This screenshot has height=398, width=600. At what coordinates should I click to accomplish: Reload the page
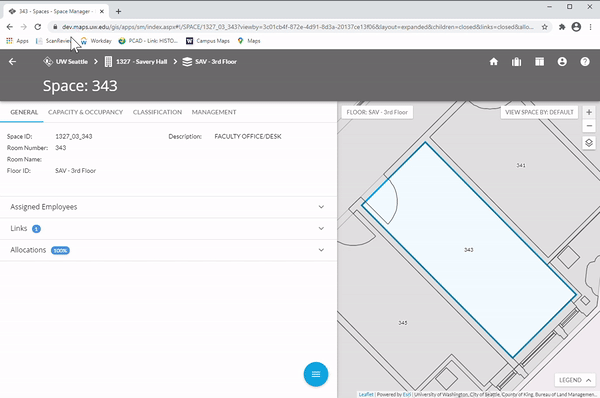[x=38, y=27]
